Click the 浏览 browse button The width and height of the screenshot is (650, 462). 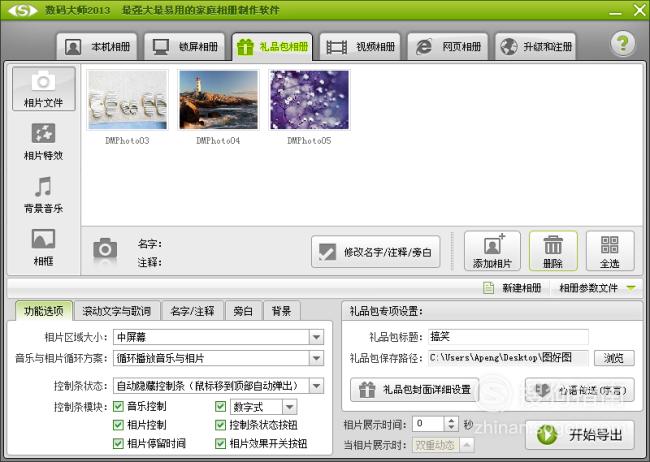[x=614, y=358]
